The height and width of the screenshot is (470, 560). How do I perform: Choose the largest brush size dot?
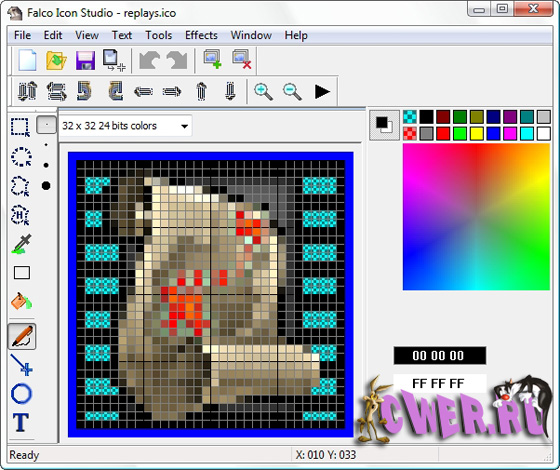pos(46,186)
